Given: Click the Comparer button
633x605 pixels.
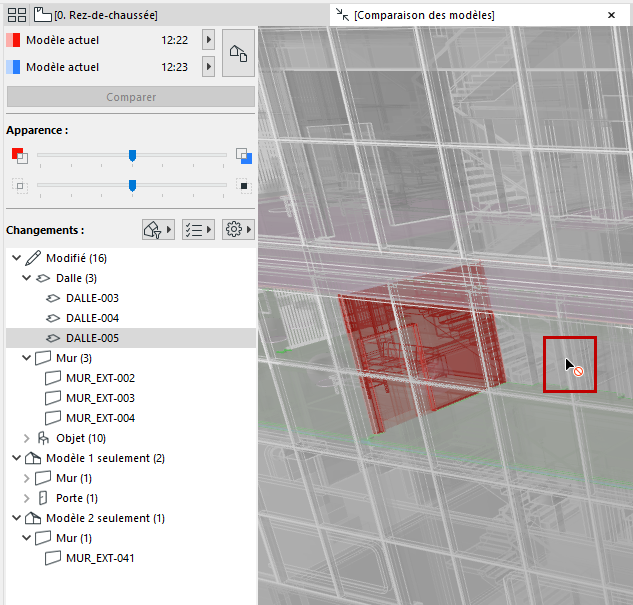Looking at the screenshot, I should pos(131,97).
